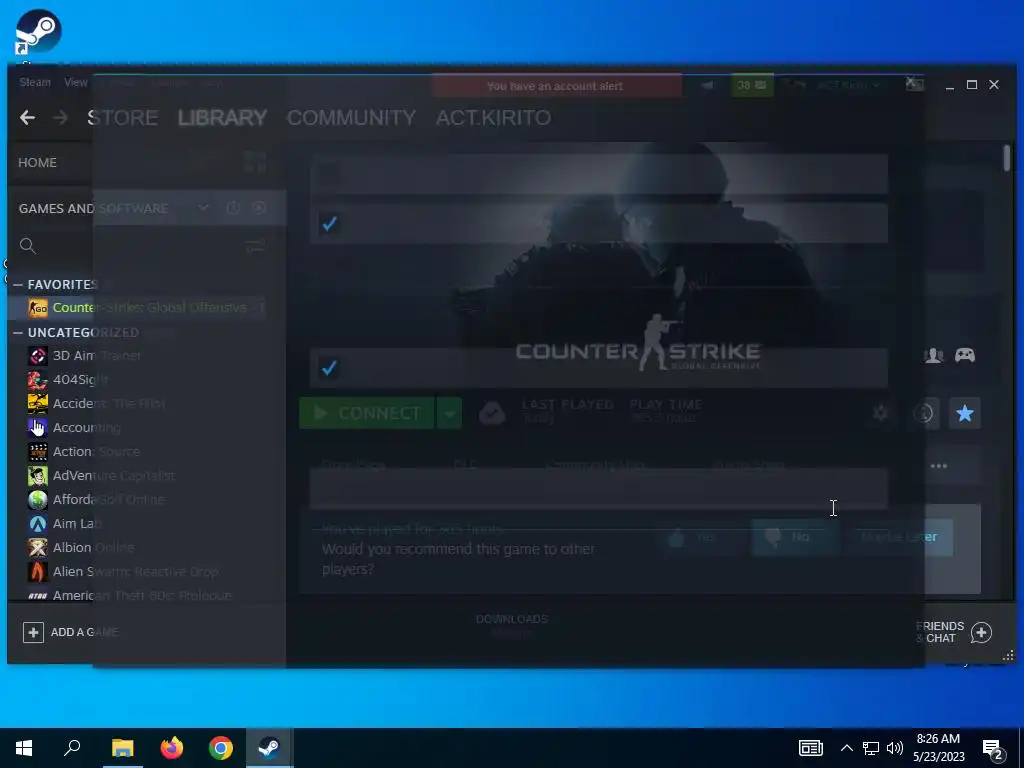1024x768 pixels.
Task: Go forward with the right arrow
Action: click(x=60, y=118)
